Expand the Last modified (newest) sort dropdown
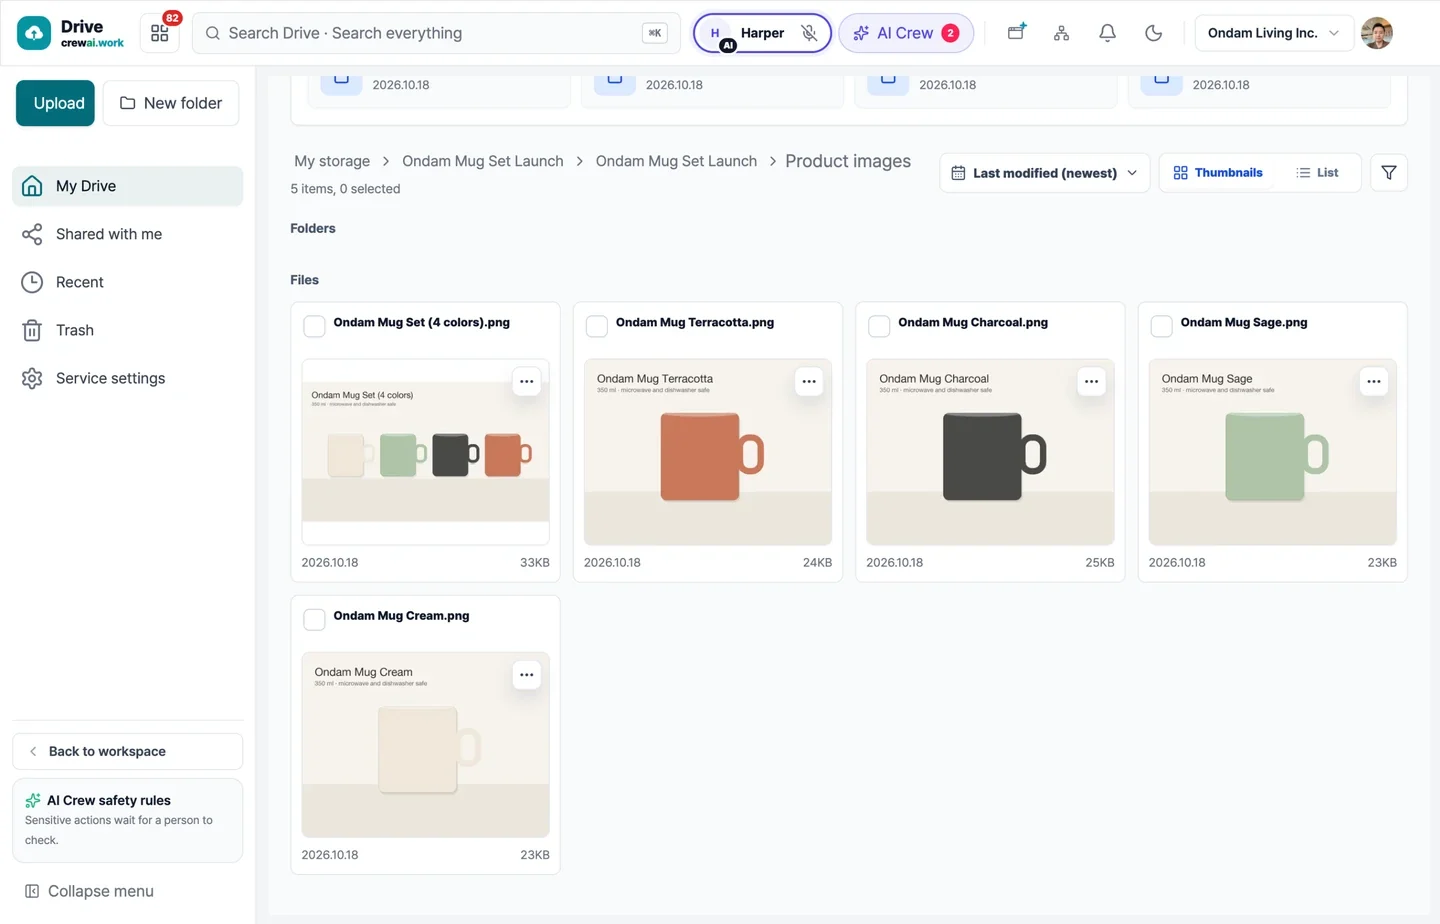 coord(1044,173)
